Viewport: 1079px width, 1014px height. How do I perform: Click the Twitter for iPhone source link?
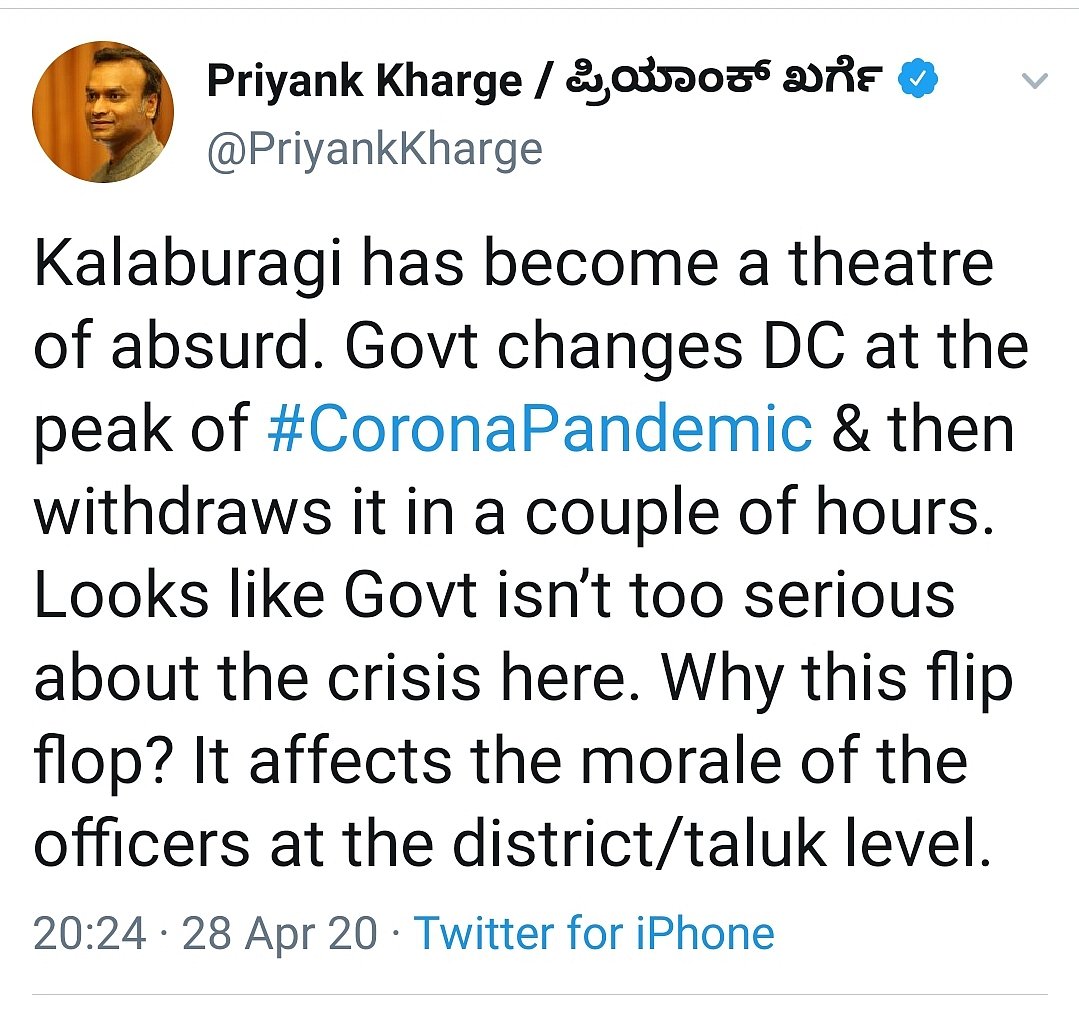click(595, 933)
